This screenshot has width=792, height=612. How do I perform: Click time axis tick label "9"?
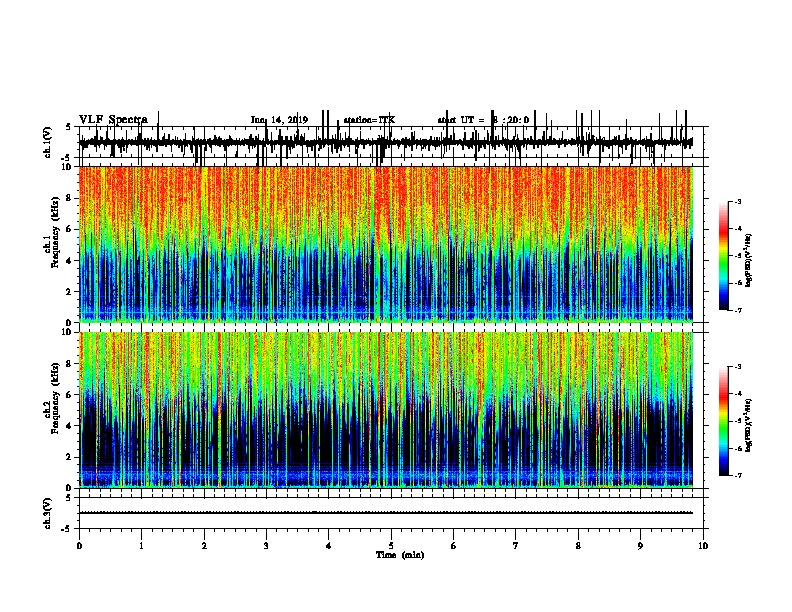coord(640,546)
